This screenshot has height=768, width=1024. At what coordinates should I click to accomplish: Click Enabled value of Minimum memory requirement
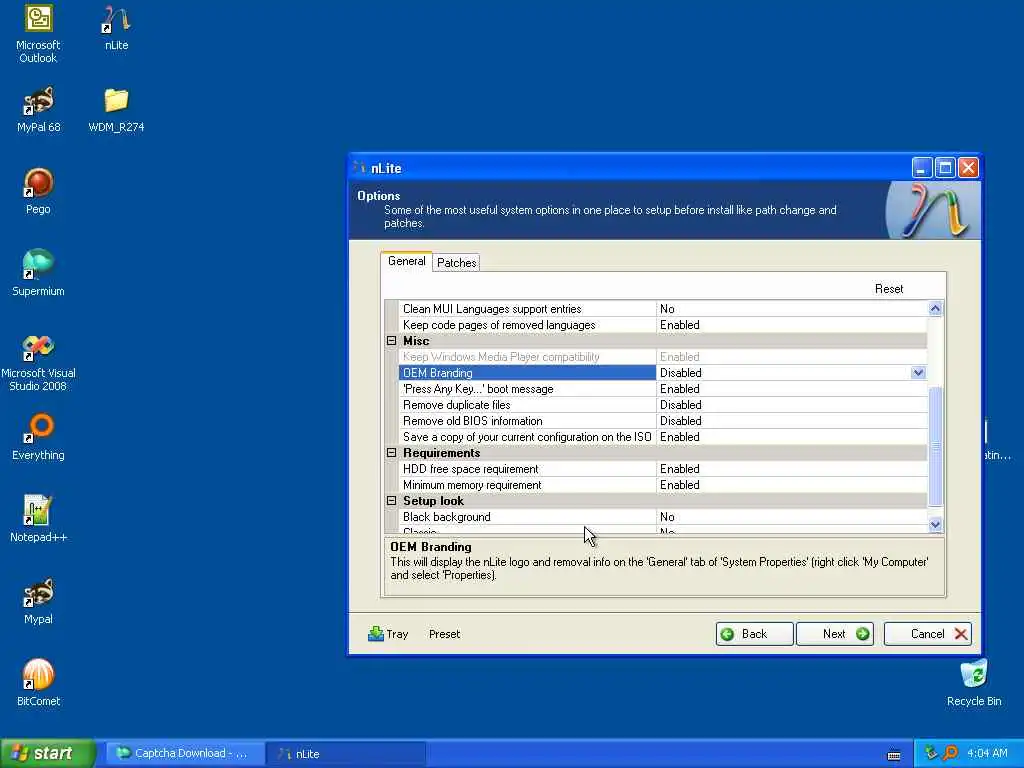pos(679,485)
